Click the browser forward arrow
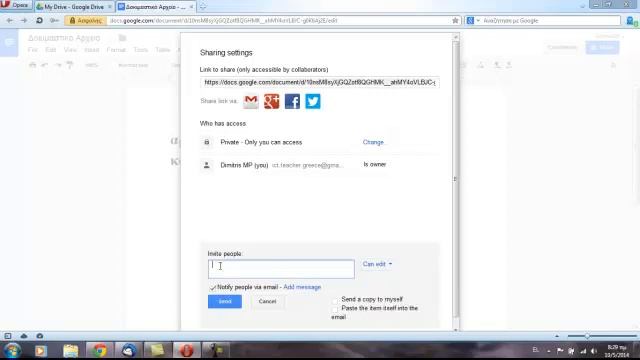 click(x=24, y=20)
